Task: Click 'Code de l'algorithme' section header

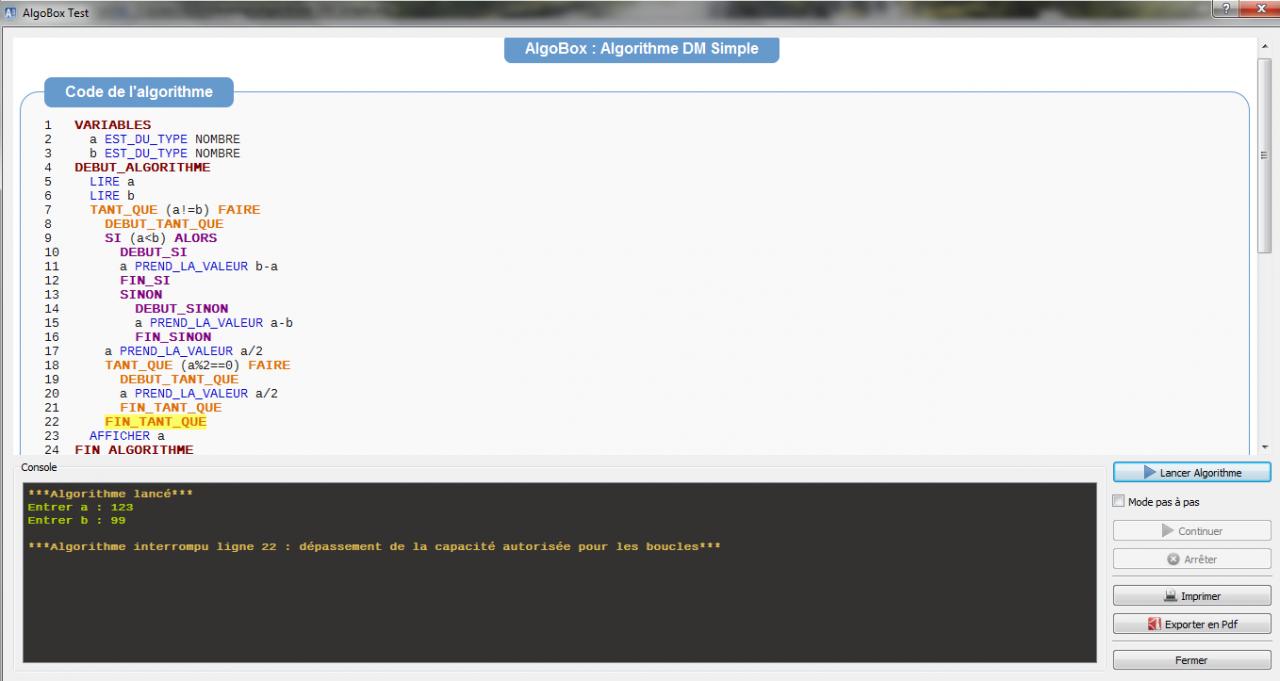Action: [139, 92]
